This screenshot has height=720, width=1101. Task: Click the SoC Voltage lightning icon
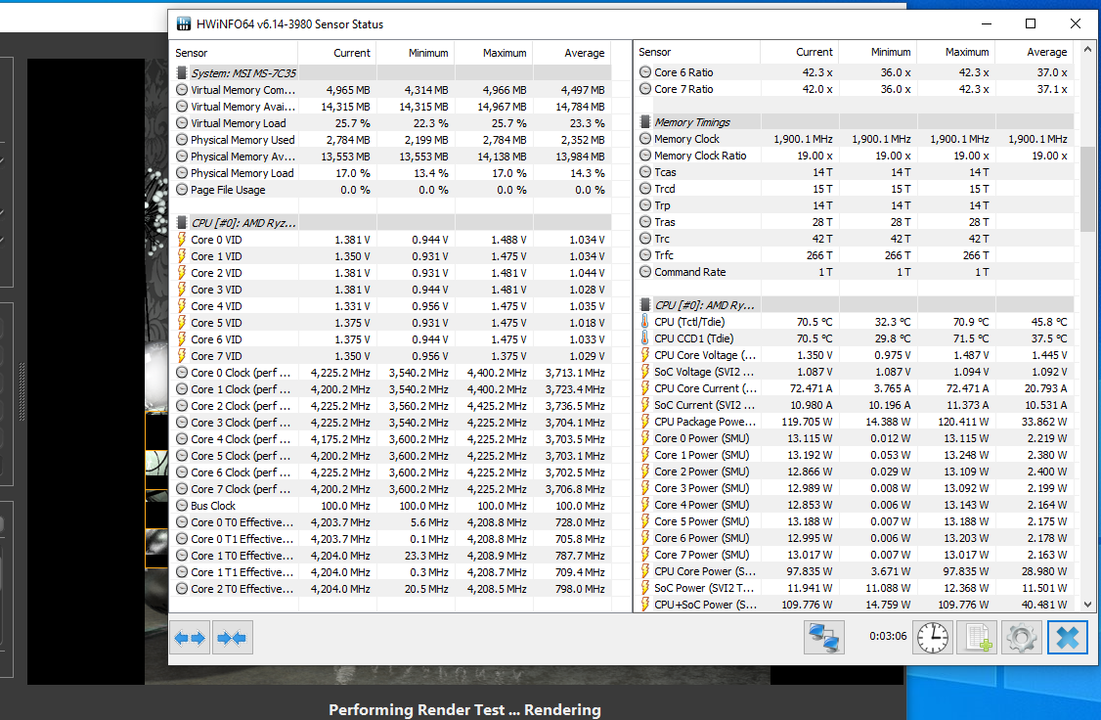(645, 372)
